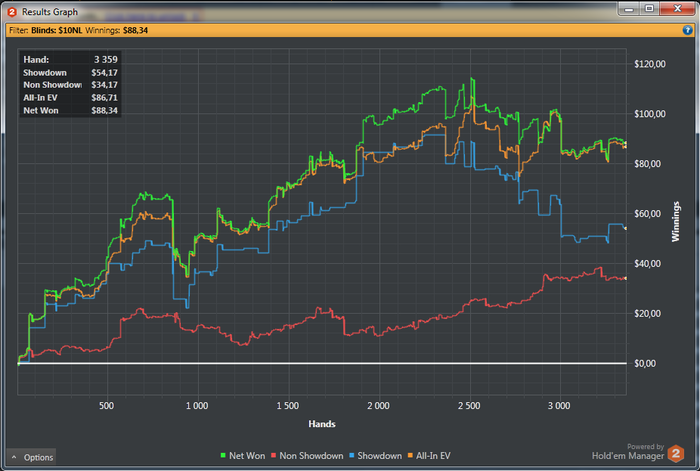Maximize the Results Graph window
The image size is (700, 471).
click(648, 8)
